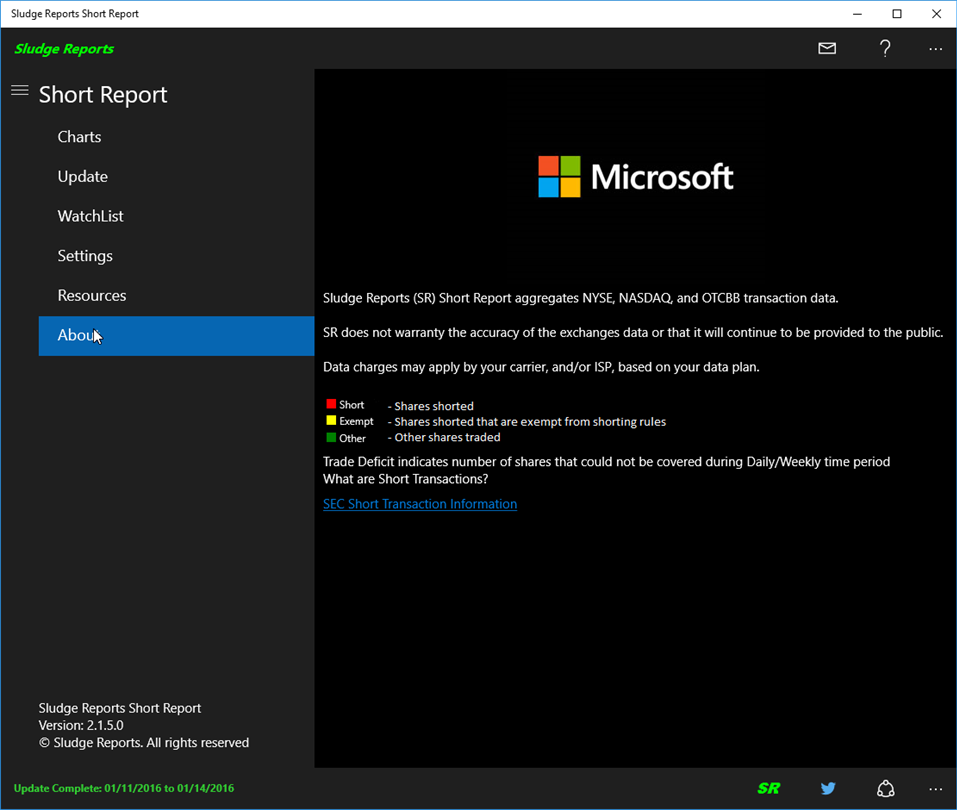Click the mail envelope icon
This screenshot has width=957, height=810.
pyautogui.click(x=827, y=48)
